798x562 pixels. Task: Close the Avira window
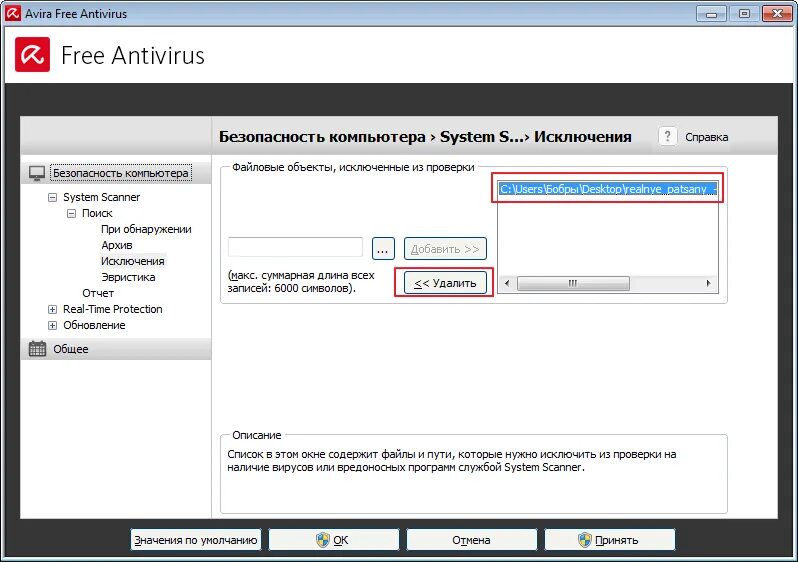tap(777, 14)
